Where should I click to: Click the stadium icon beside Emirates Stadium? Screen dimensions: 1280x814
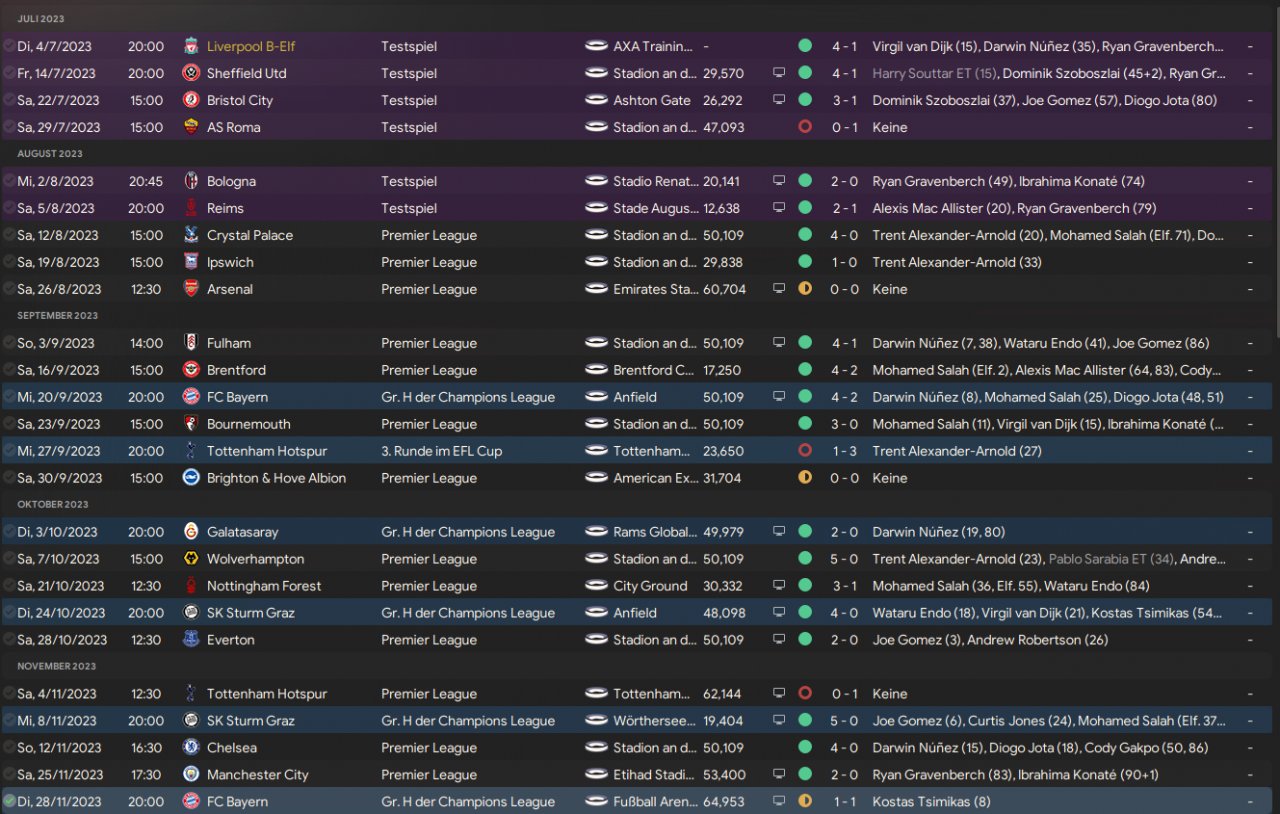coord(597,289)
